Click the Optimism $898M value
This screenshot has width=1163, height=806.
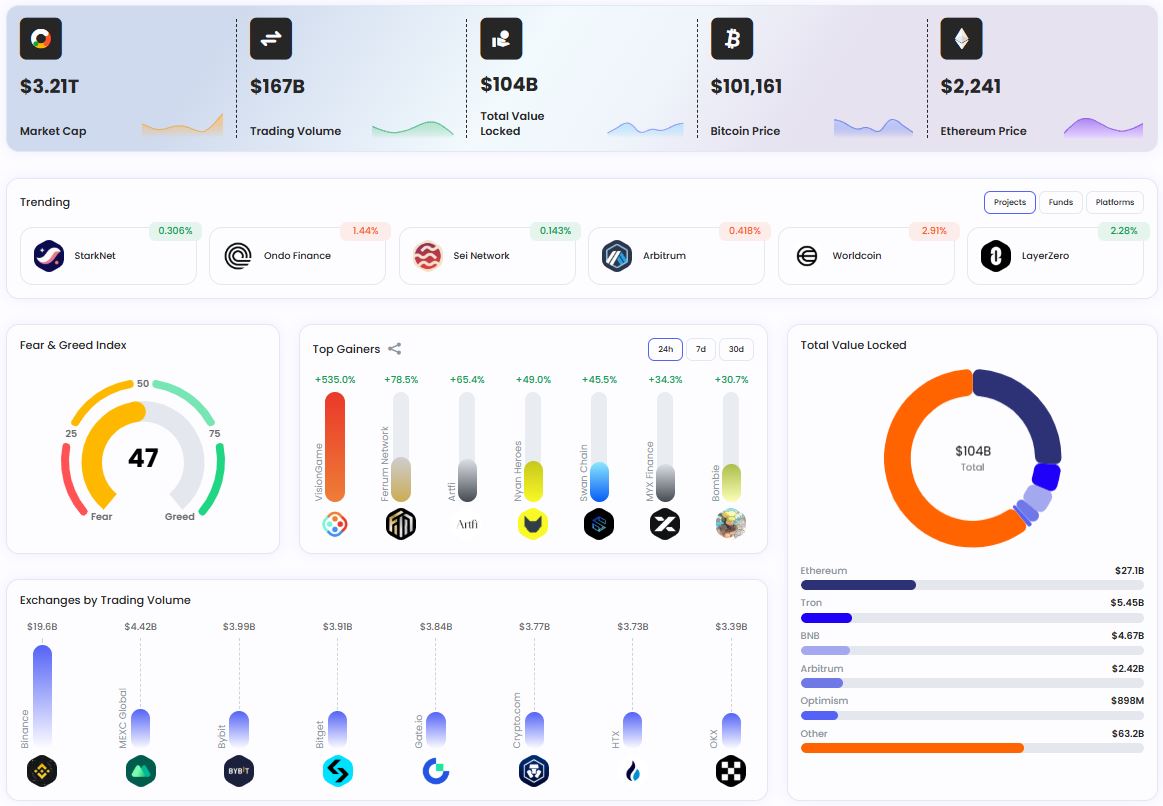pyautogui.click(x=1127, y=701)
